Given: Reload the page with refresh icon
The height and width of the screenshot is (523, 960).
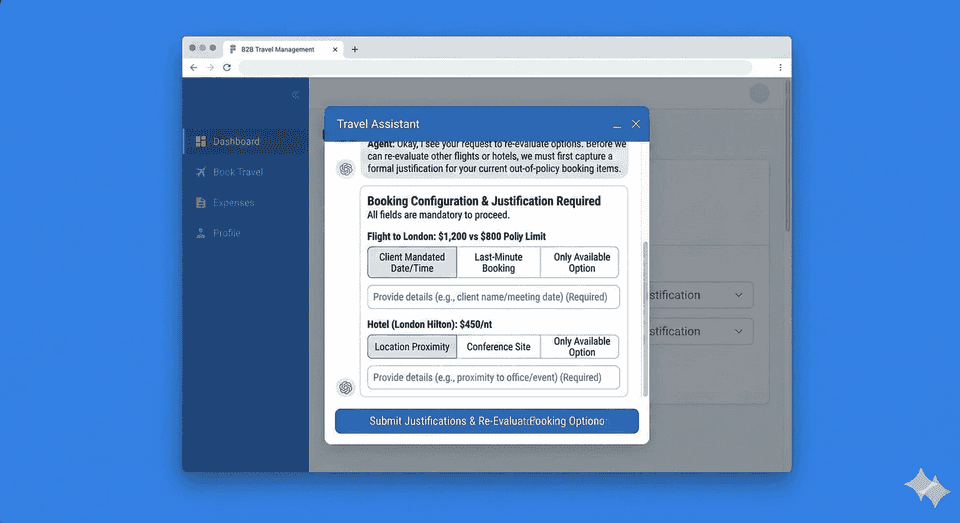Looking at the screenshot, I should click(x=227, y=67).
